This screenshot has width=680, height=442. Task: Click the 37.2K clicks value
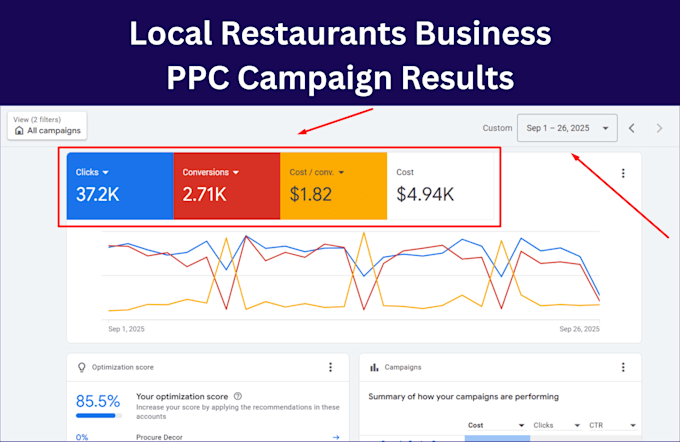pos(98,194)
